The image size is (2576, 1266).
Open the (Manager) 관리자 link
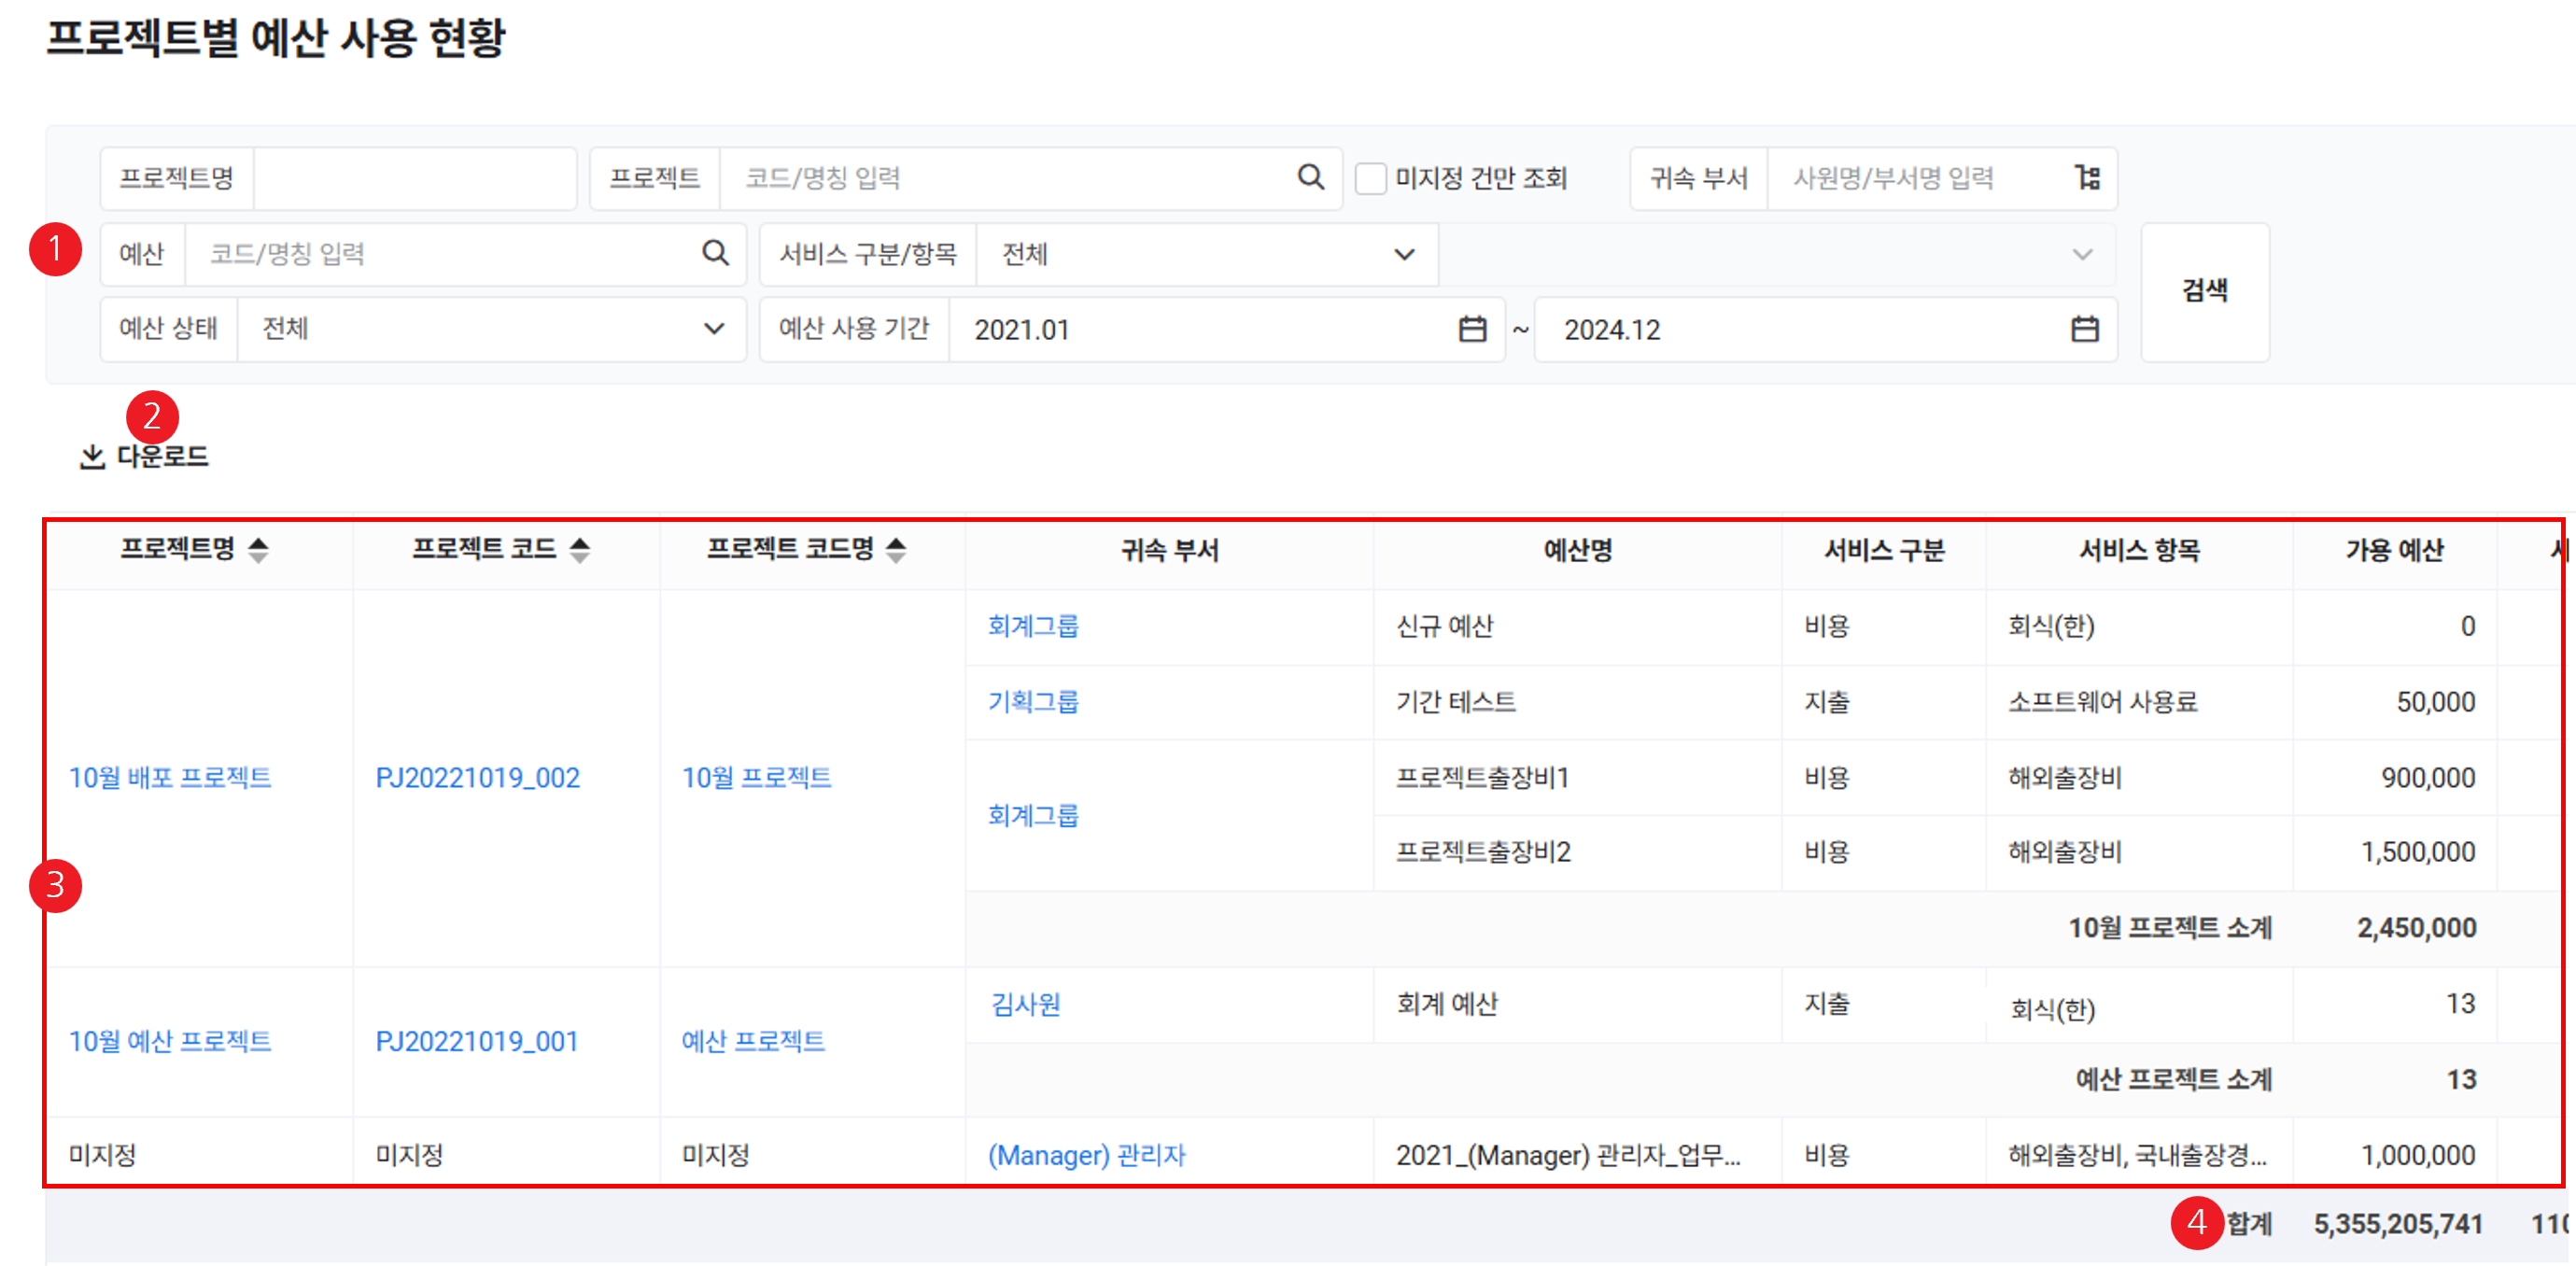(1086, 1155)
